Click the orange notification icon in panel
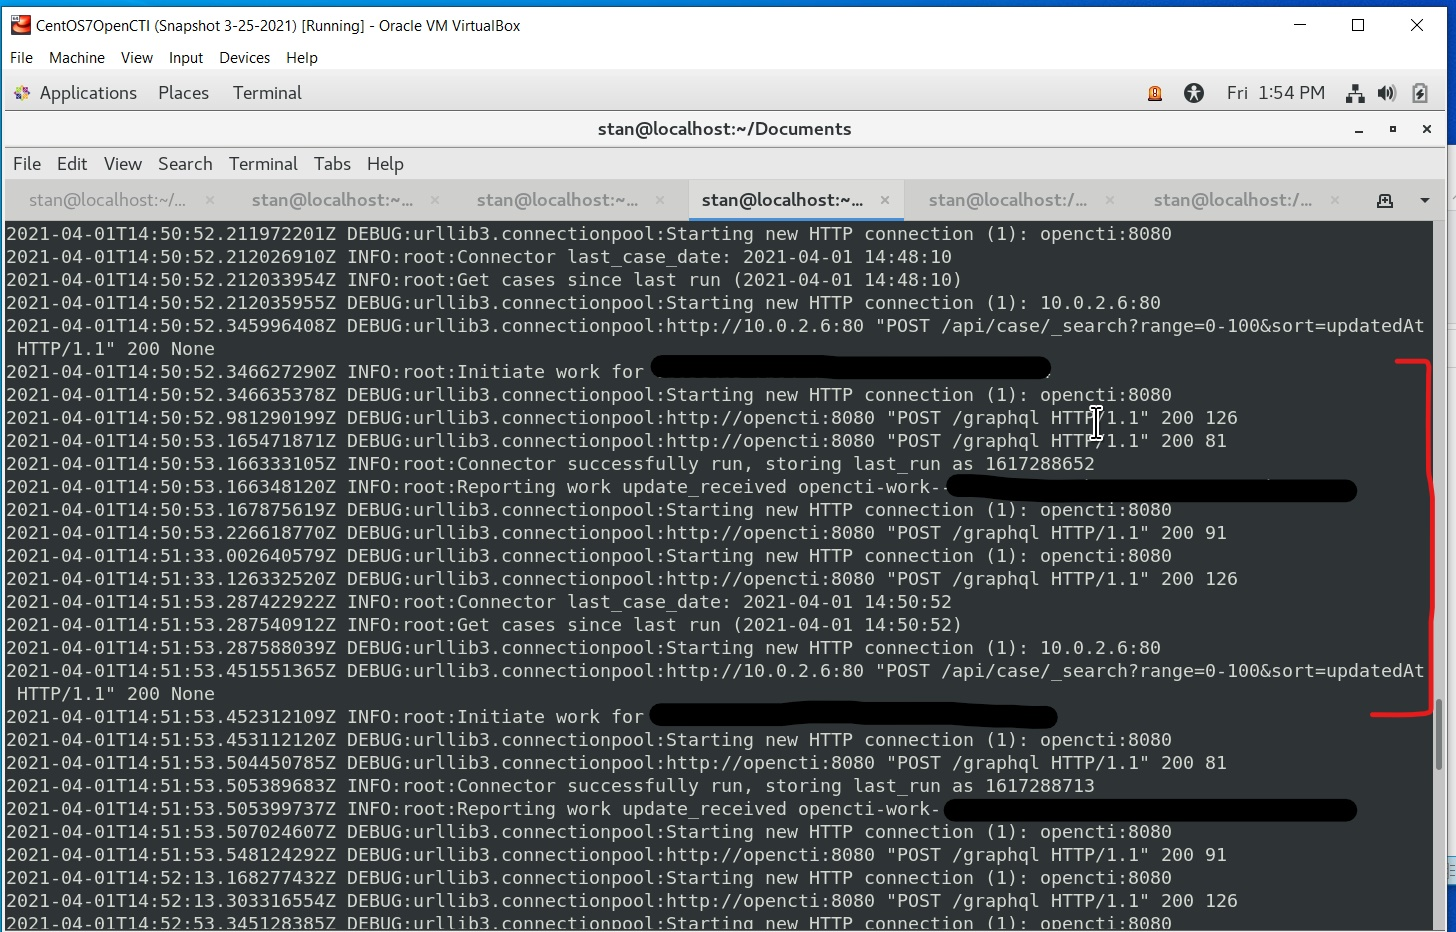 (x=1155, y=93)
